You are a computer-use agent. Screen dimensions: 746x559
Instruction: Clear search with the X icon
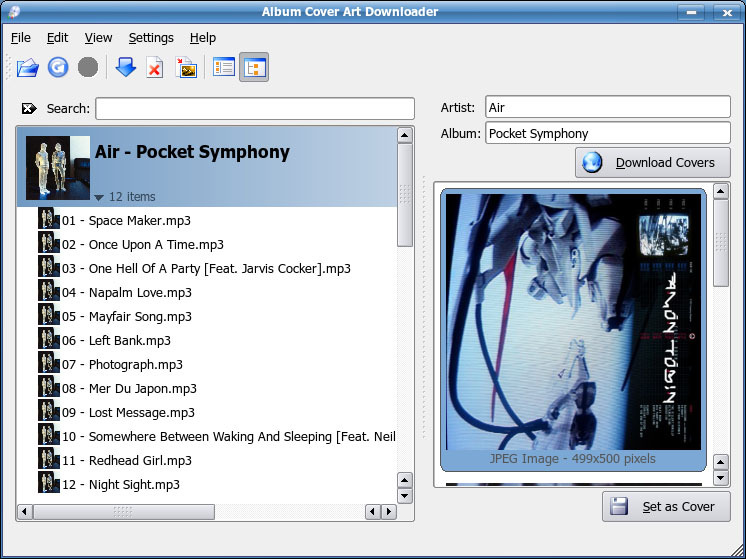pos(29,108)
